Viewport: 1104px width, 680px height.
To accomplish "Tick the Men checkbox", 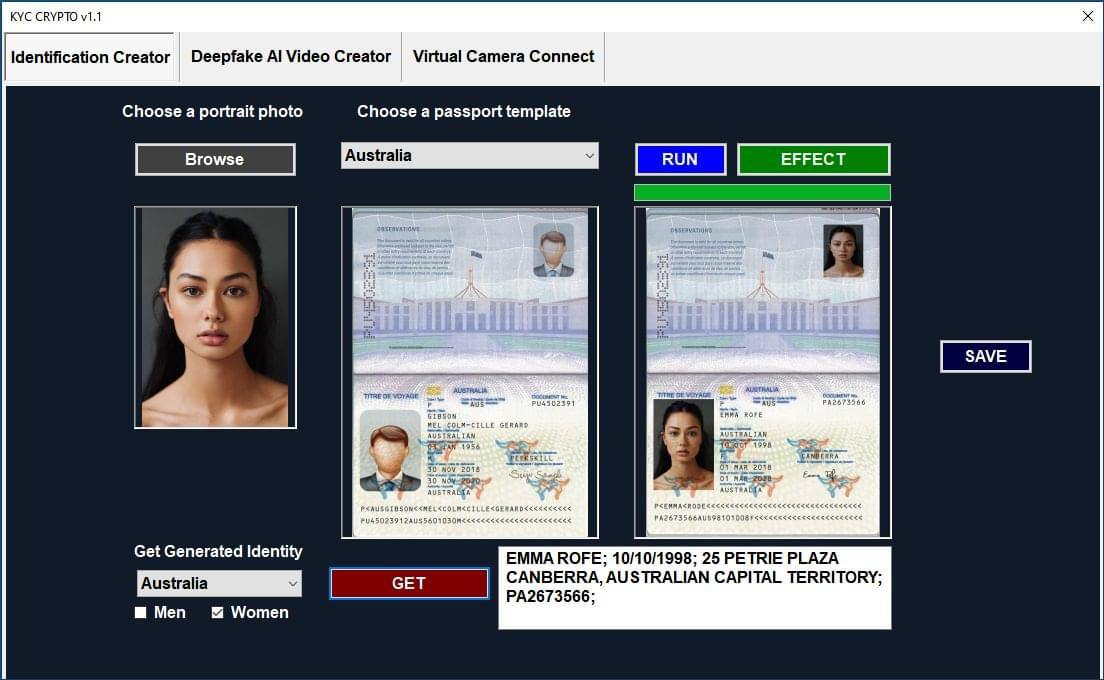I will point(141,612).
